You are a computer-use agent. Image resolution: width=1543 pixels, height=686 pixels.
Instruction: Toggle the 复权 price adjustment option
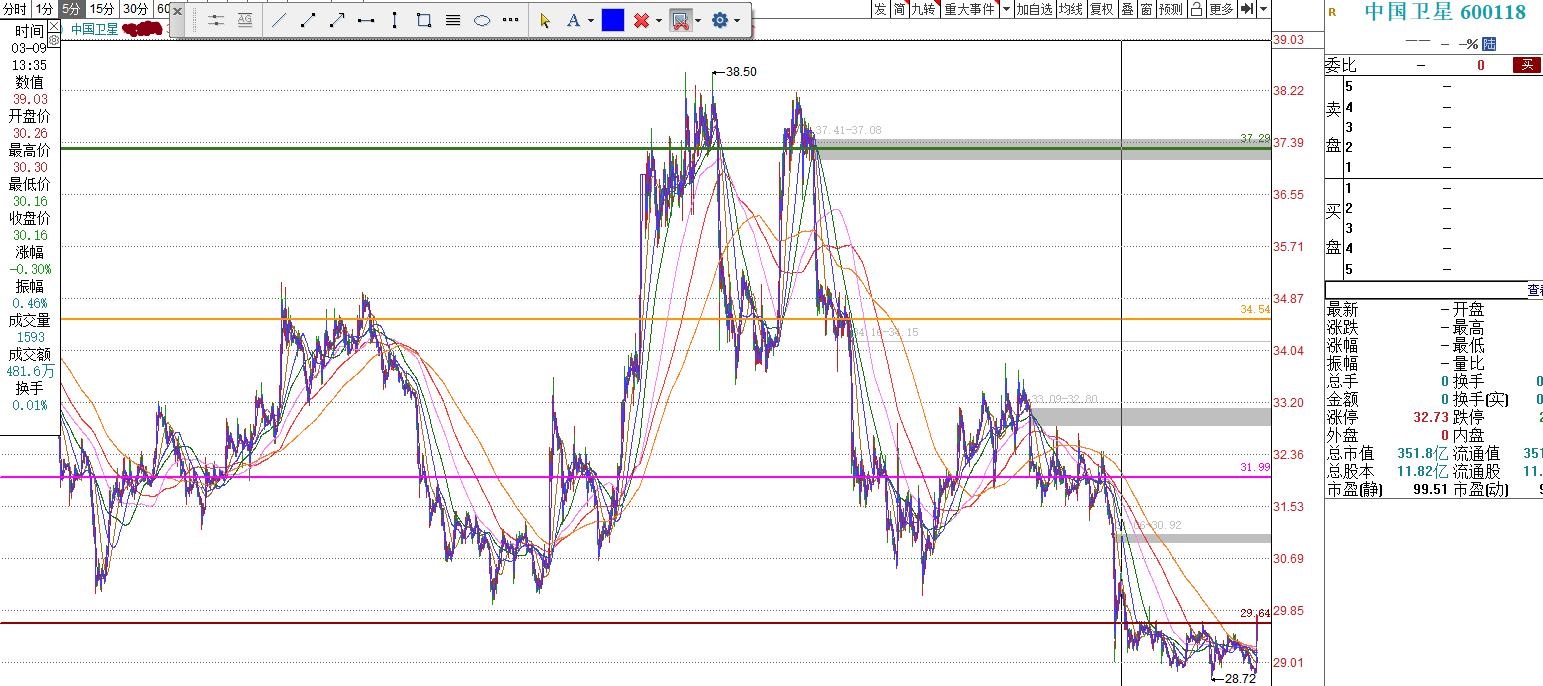pos(1101,9)
